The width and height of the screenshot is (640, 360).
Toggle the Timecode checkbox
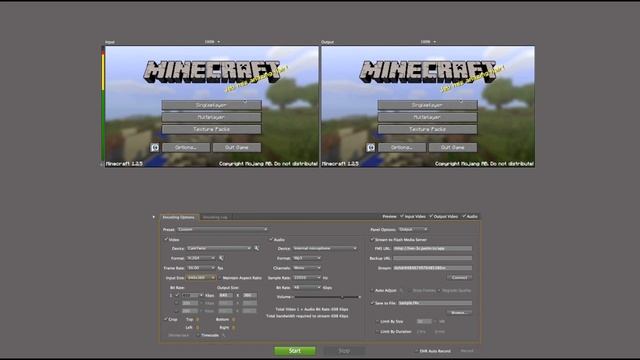(x=198, y=335)
